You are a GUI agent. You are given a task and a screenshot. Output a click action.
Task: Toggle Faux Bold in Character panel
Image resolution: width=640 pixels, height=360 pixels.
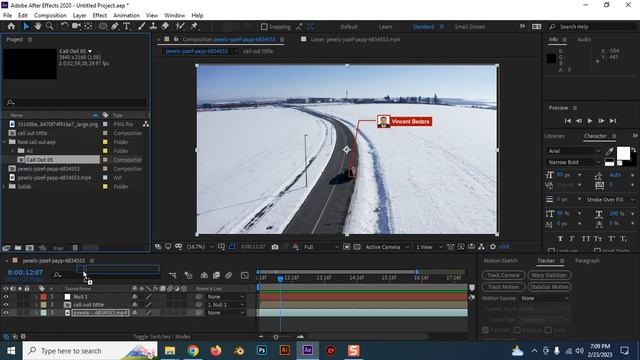click(560, 239)
